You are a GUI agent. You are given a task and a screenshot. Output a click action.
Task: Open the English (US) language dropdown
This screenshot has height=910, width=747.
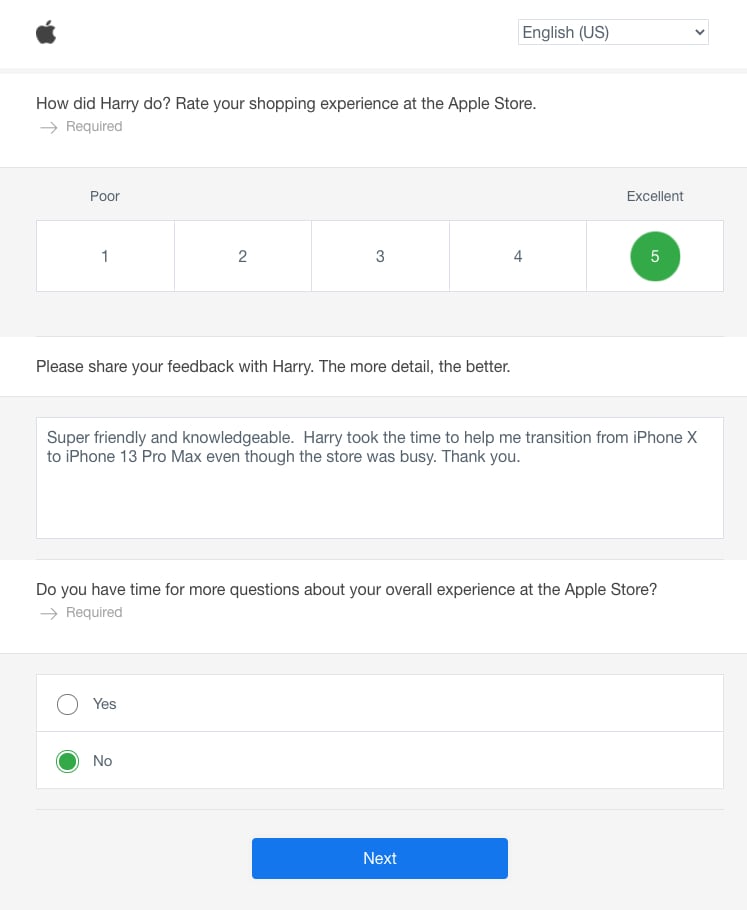point(612,32)
